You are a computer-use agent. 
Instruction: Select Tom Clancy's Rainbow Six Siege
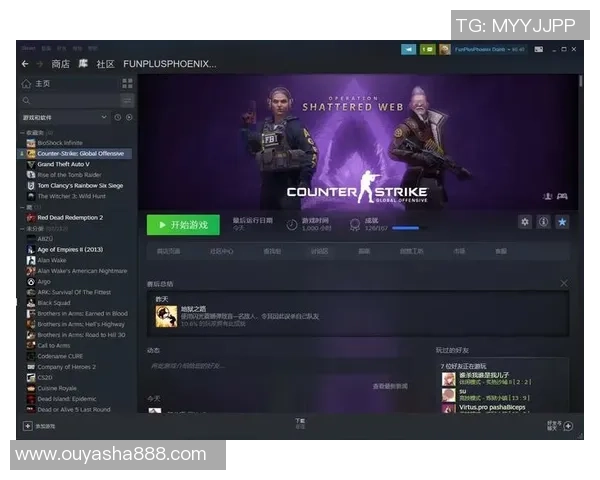pos(75,186)
